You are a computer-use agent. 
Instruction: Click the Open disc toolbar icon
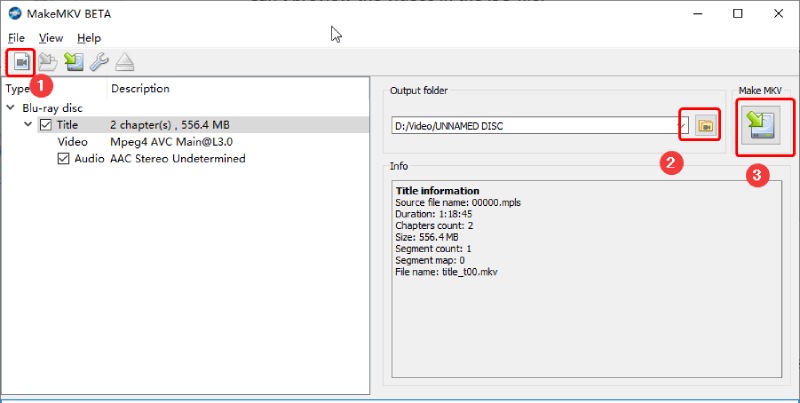point(48,62)
